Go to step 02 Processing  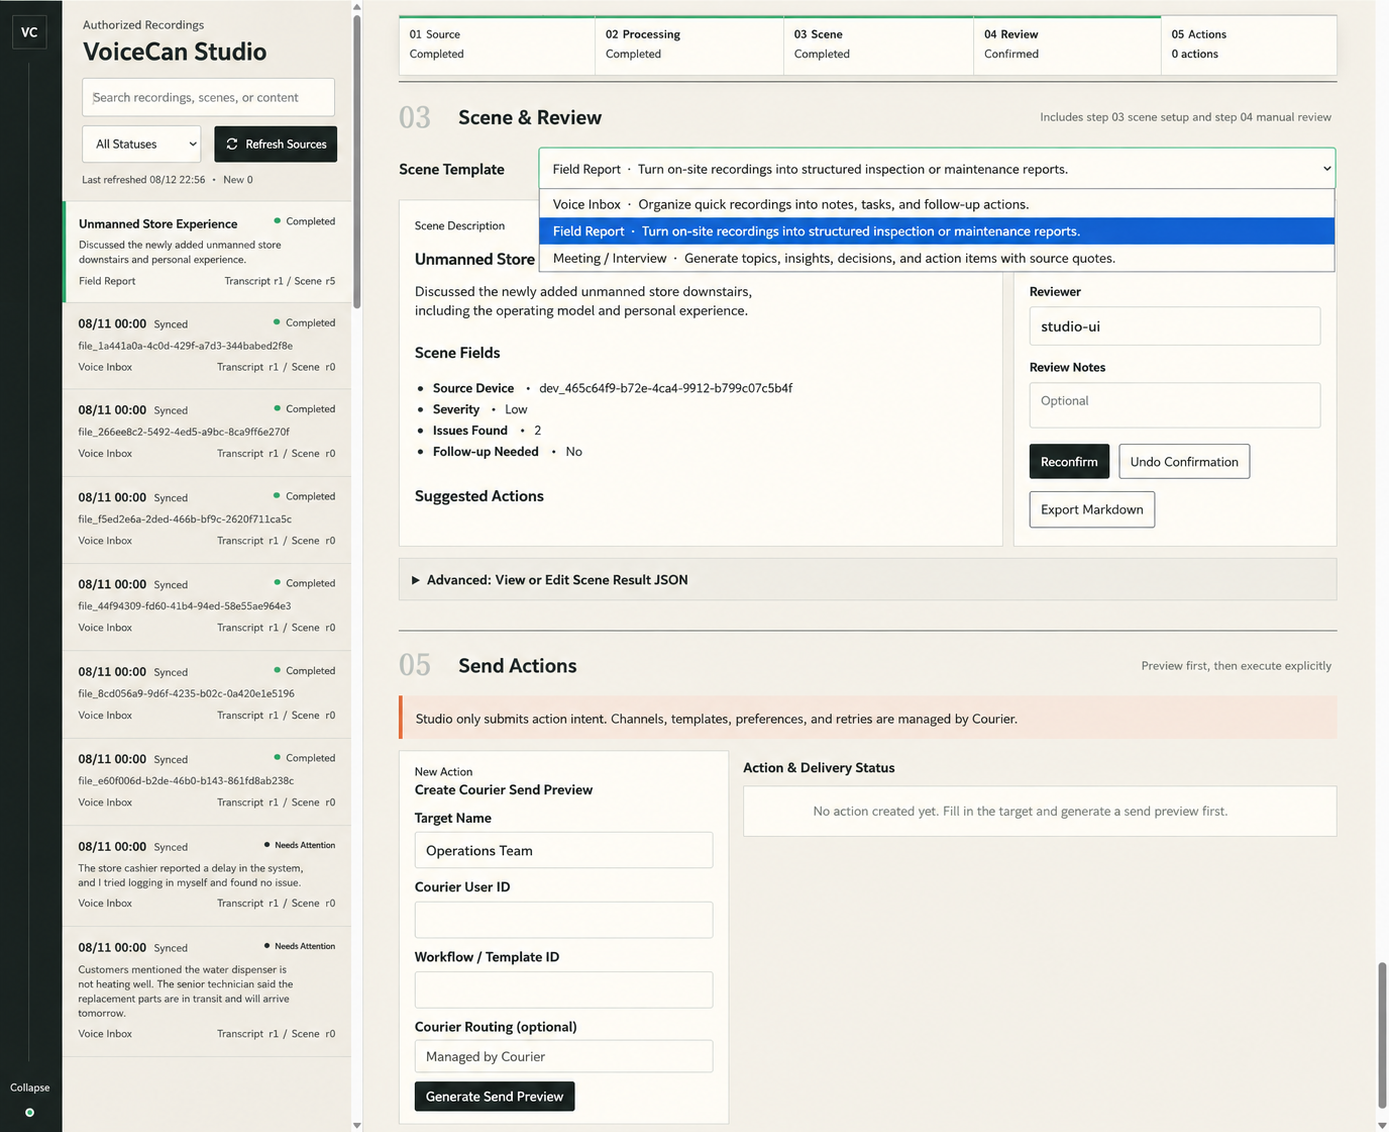(689, 44)
